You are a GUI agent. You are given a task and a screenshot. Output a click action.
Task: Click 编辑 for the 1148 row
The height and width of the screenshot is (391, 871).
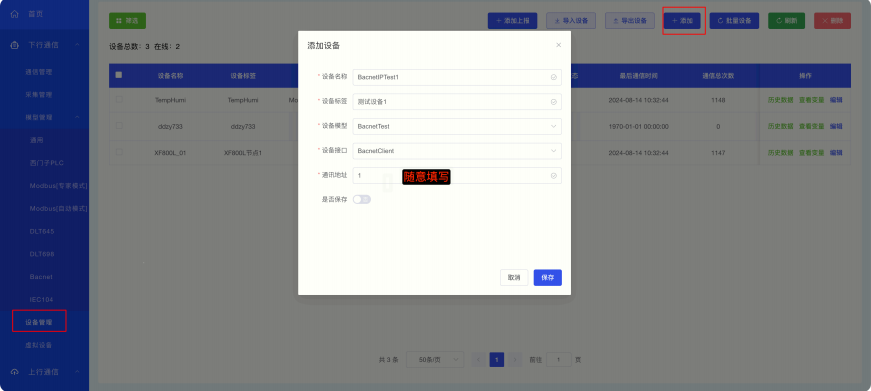836,100
